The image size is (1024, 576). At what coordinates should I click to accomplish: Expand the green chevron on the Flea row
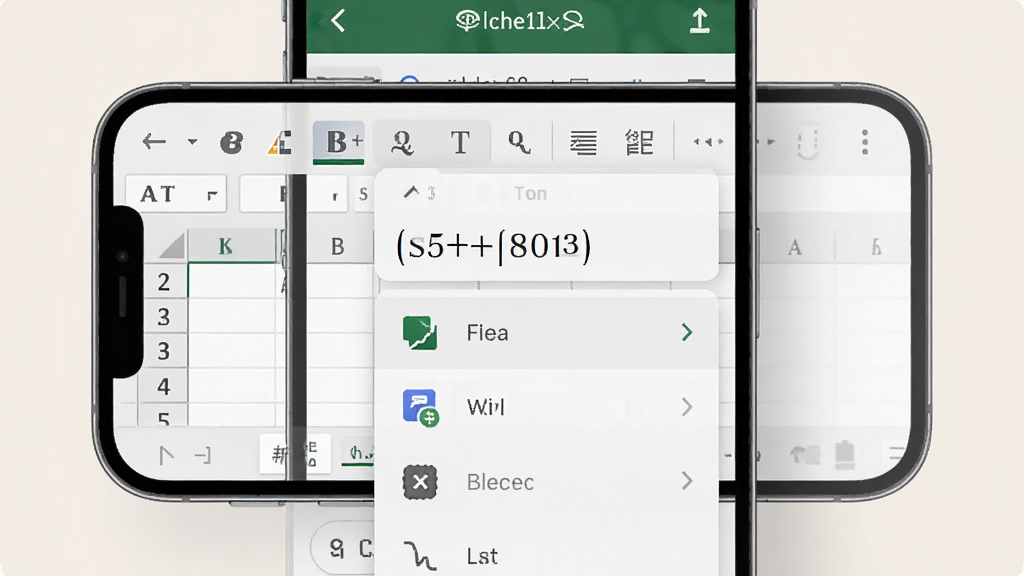[x=686, y=332]
